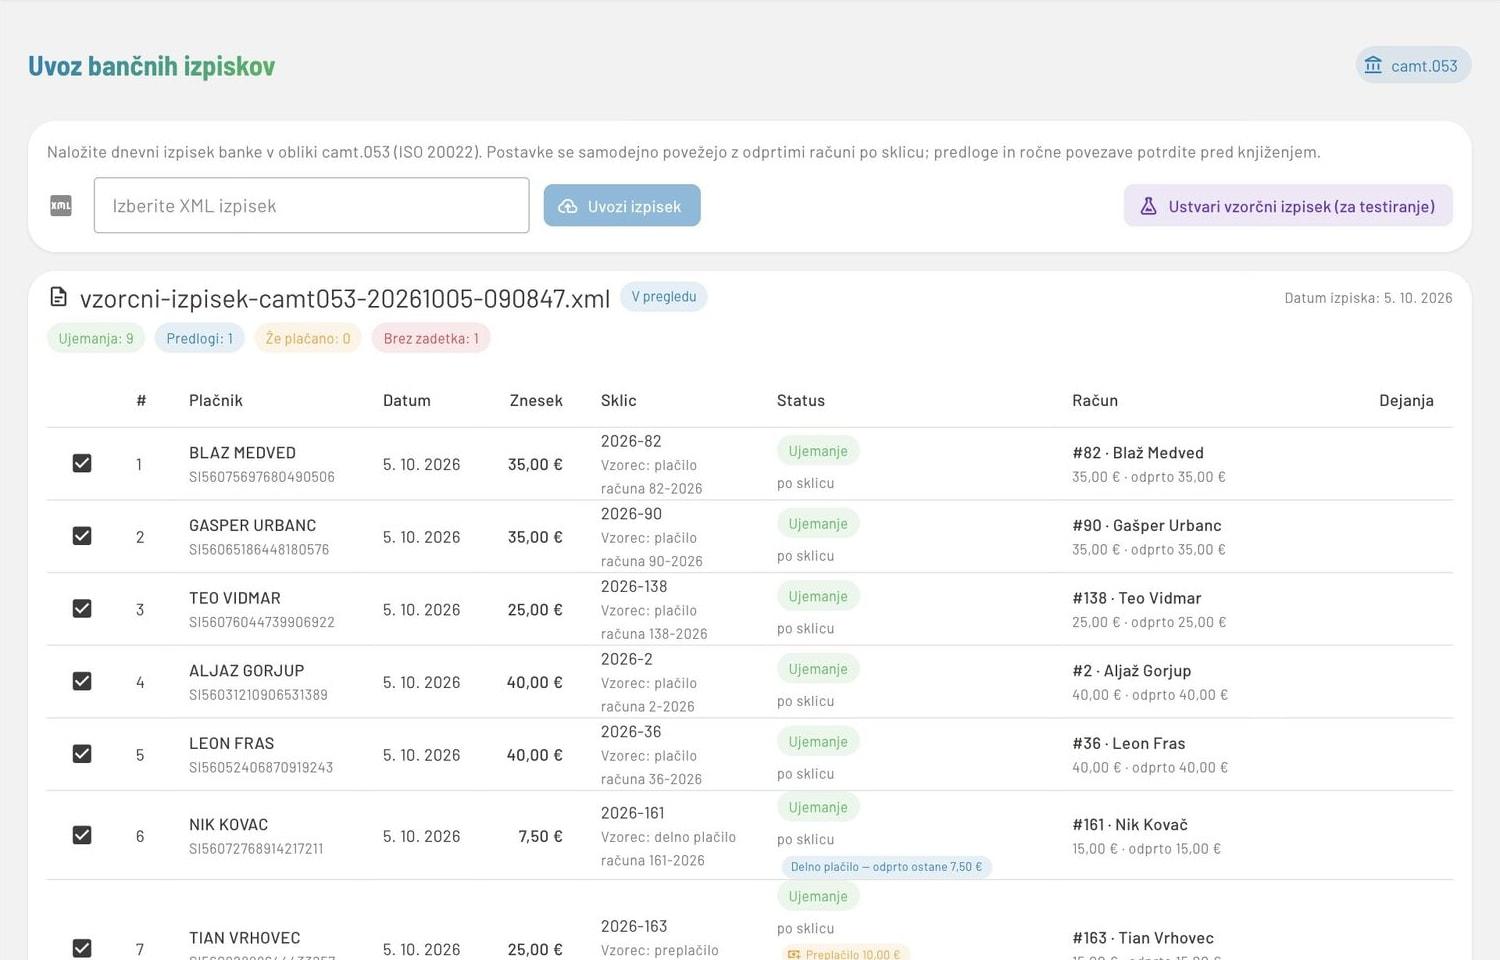Toggle the checkbox for Aljaz Gorjup
The image size is (1500, 960).
tap(82, 681)
